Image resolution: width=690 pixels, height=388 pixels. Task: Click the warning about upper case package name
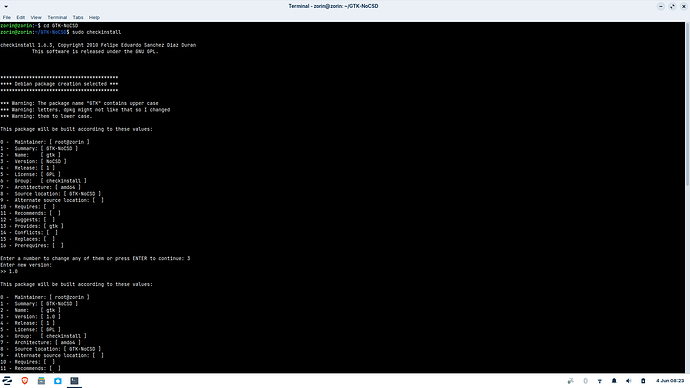[x=79, y=103]
